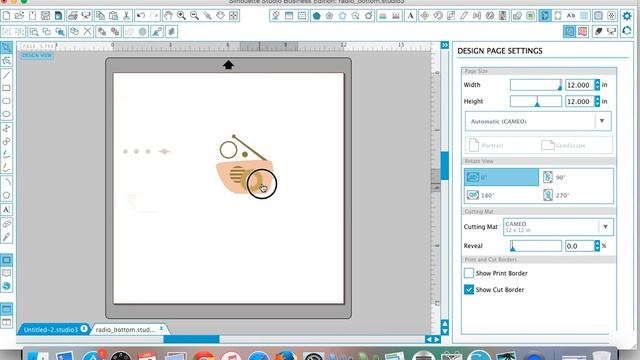The height and width of the screenshot is (360, 640).
Task: Rotate view to 90°
Action: click(x=576, y=177)
